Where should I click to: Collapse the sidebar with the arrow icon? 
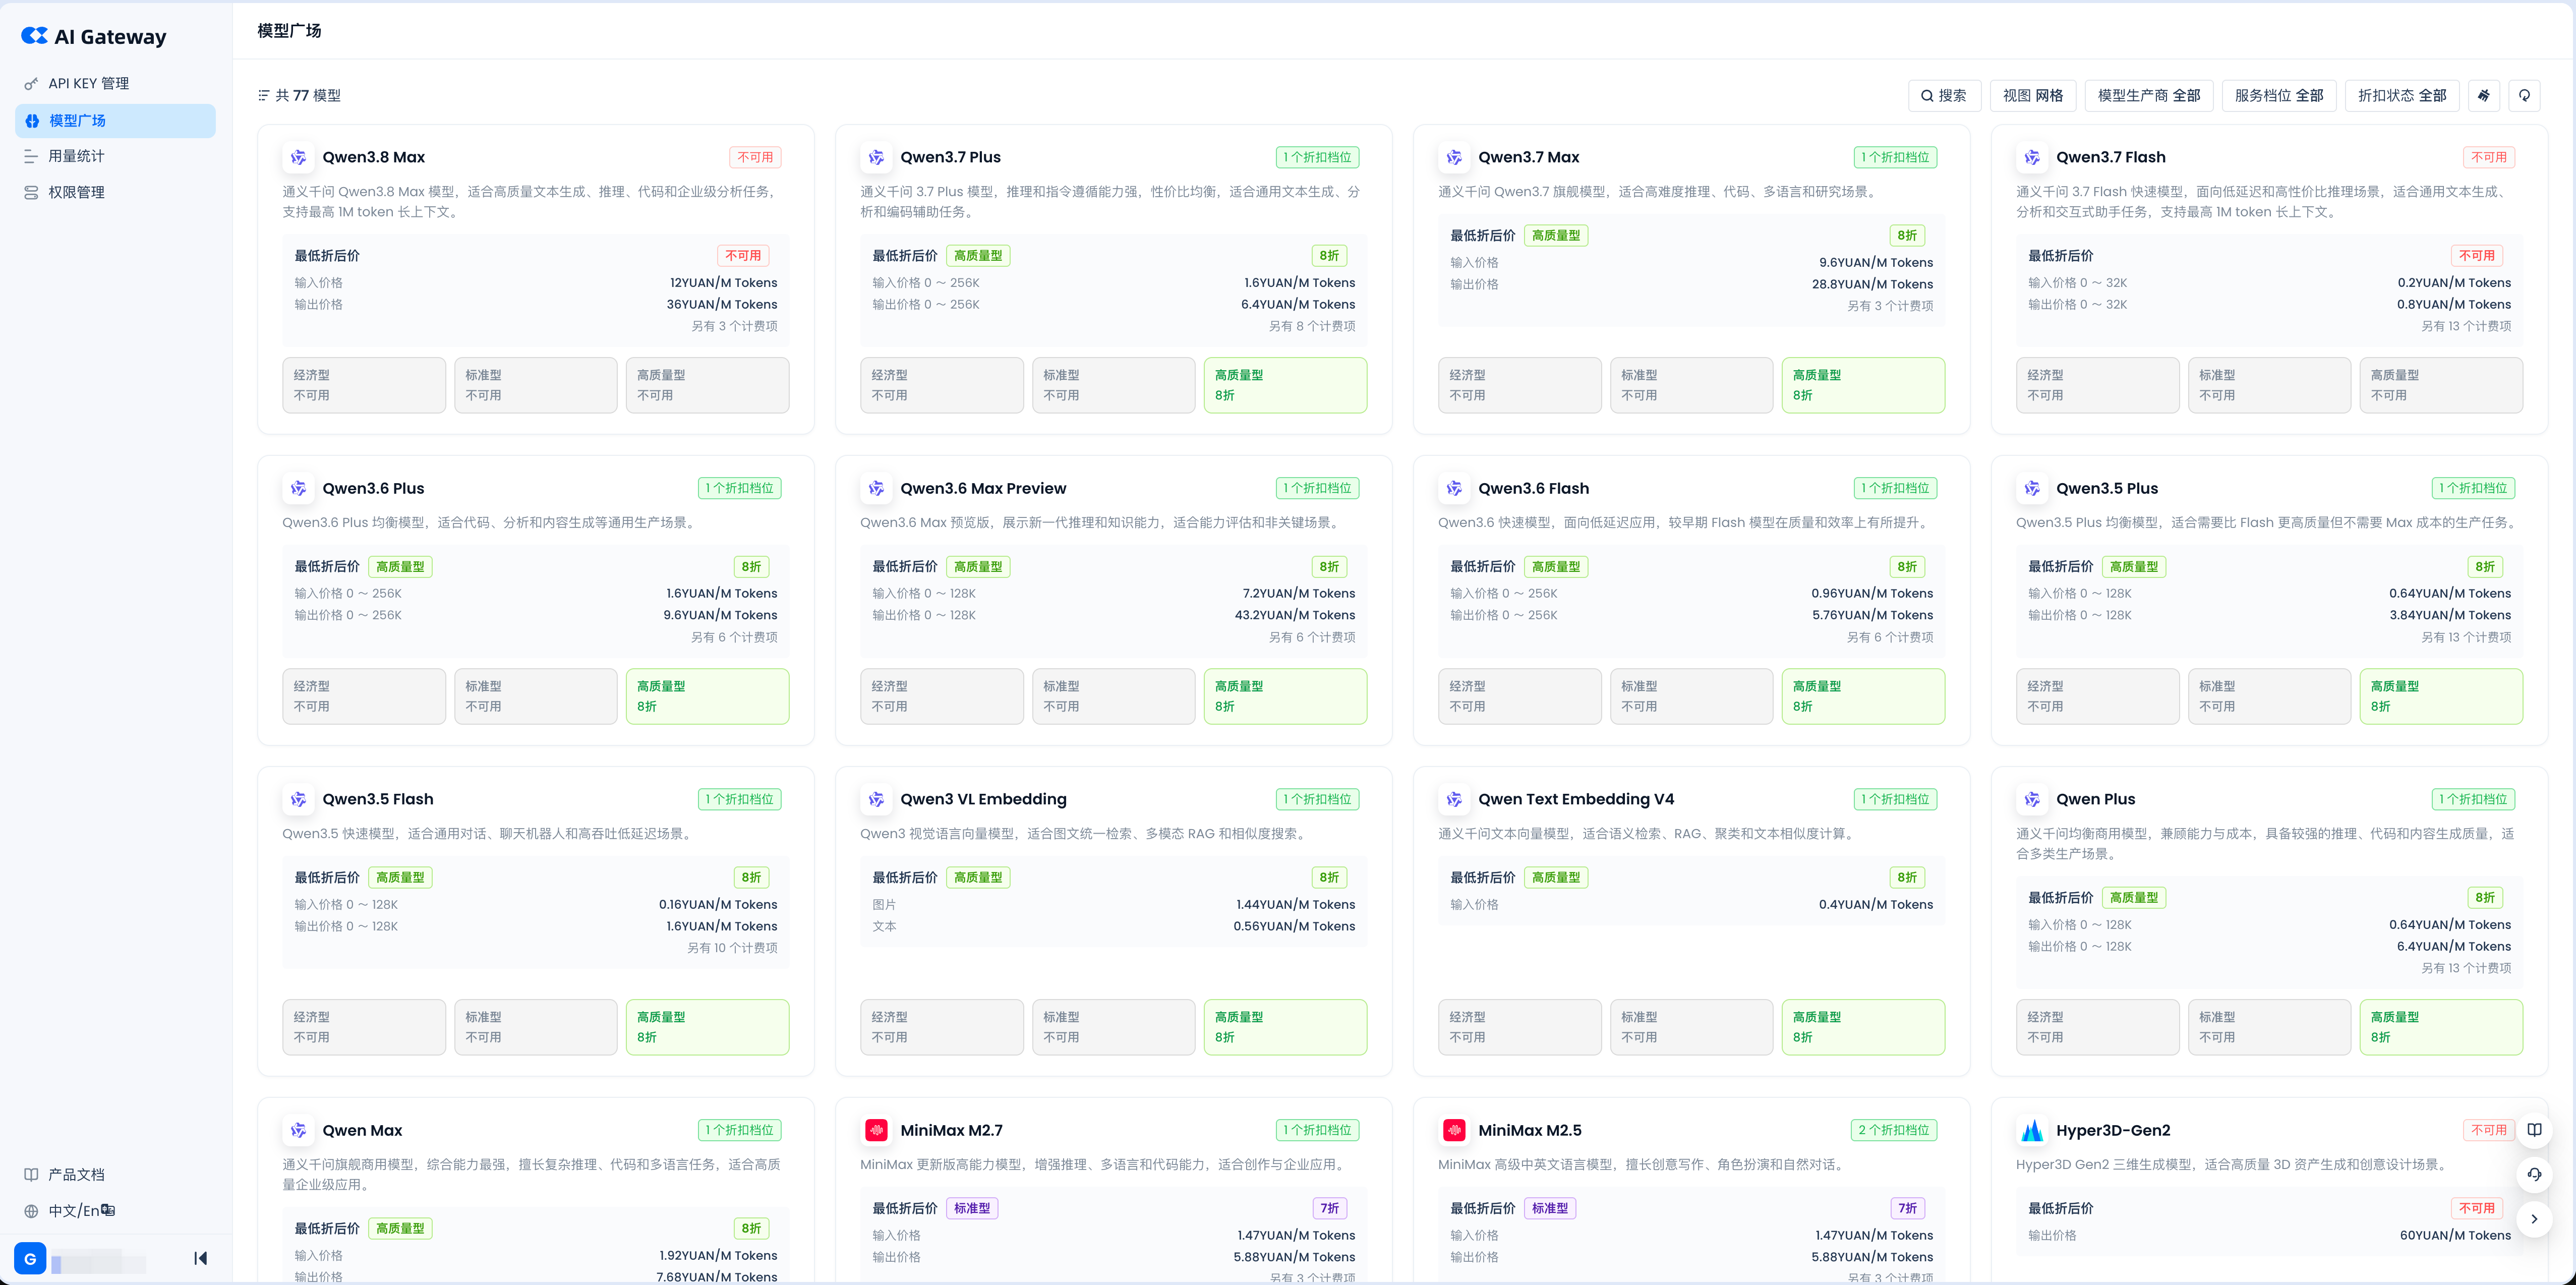tap(200, 1258)
